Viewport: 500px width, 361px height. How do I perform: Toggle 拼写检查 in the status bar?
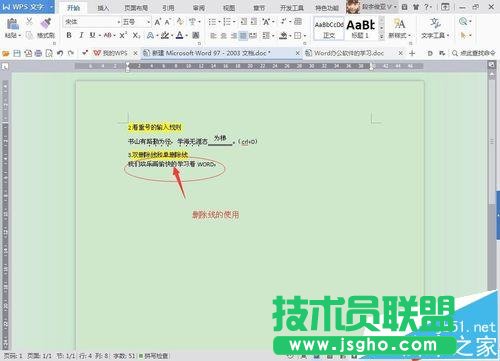[154, 356]
